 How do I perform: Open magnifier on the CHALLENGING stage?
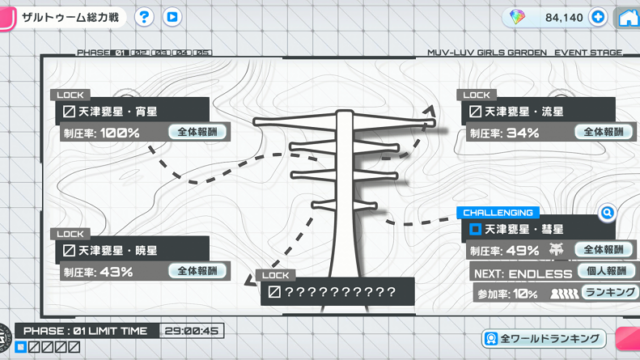(607, 213)
